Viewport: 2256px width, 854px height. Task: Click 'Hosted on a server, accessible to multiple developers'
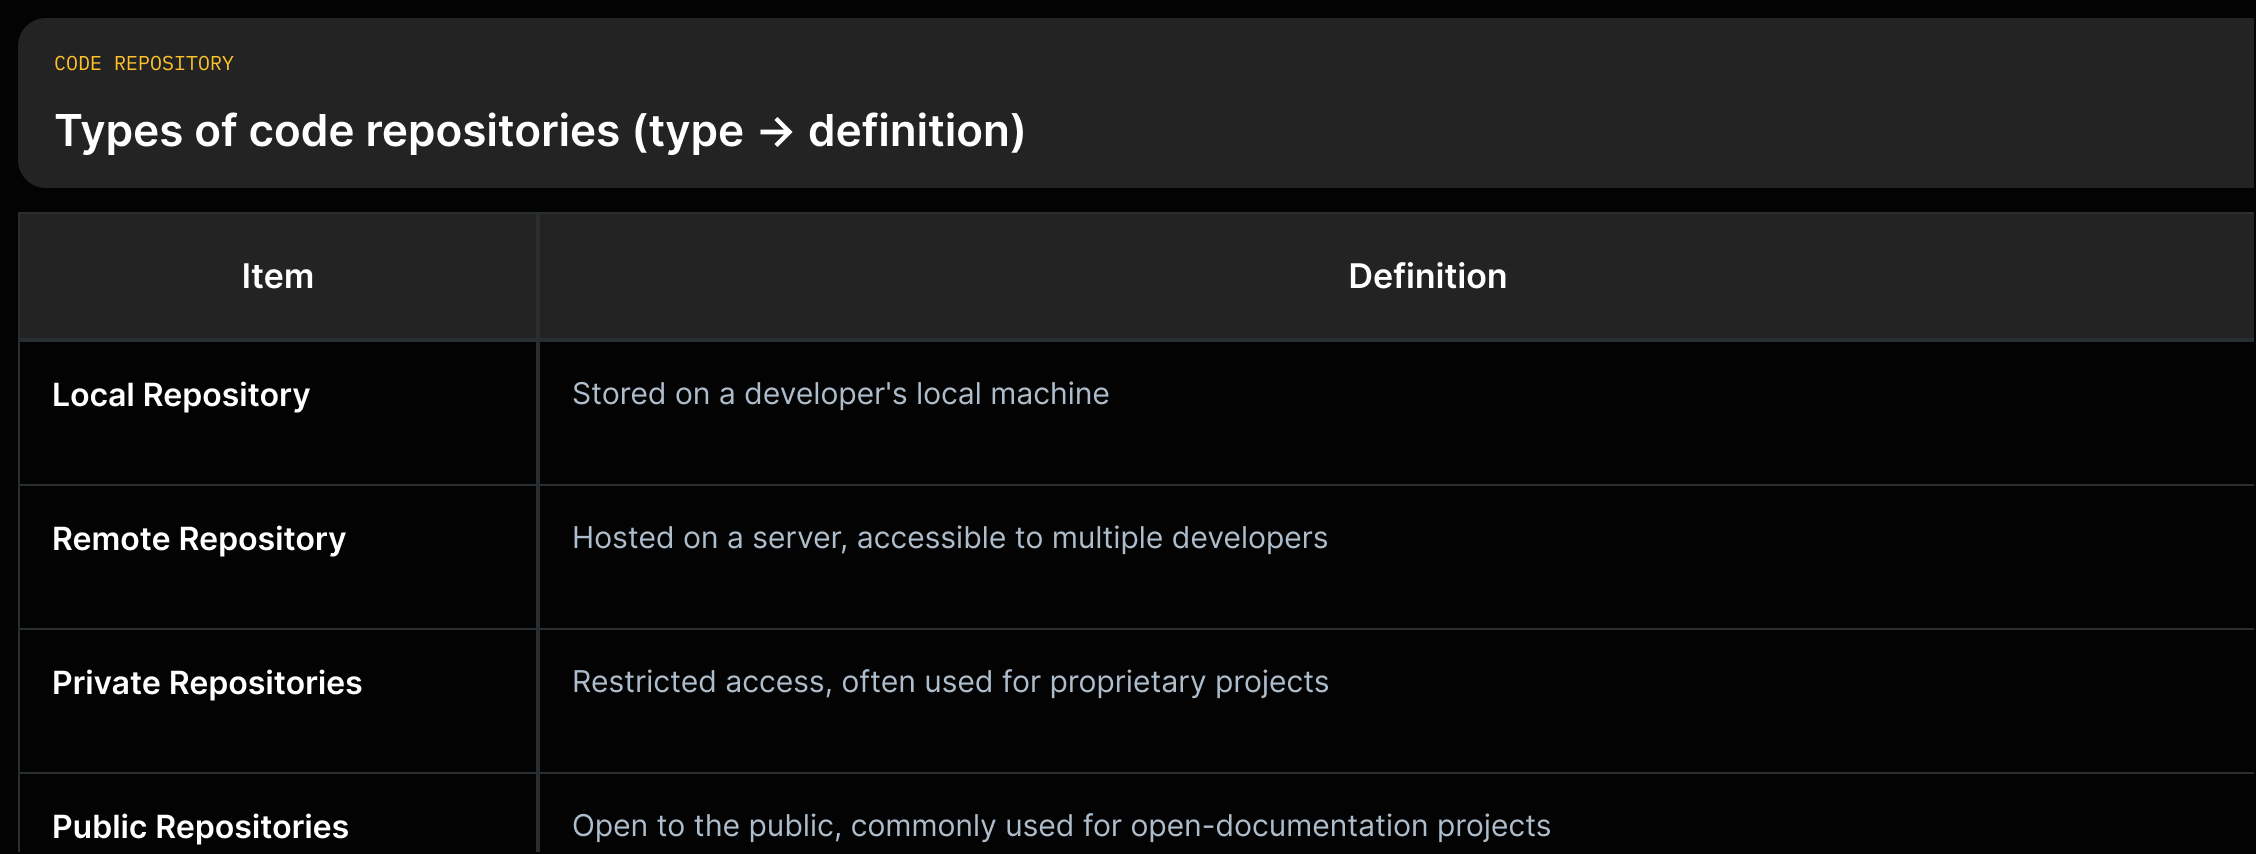(950, 538)
